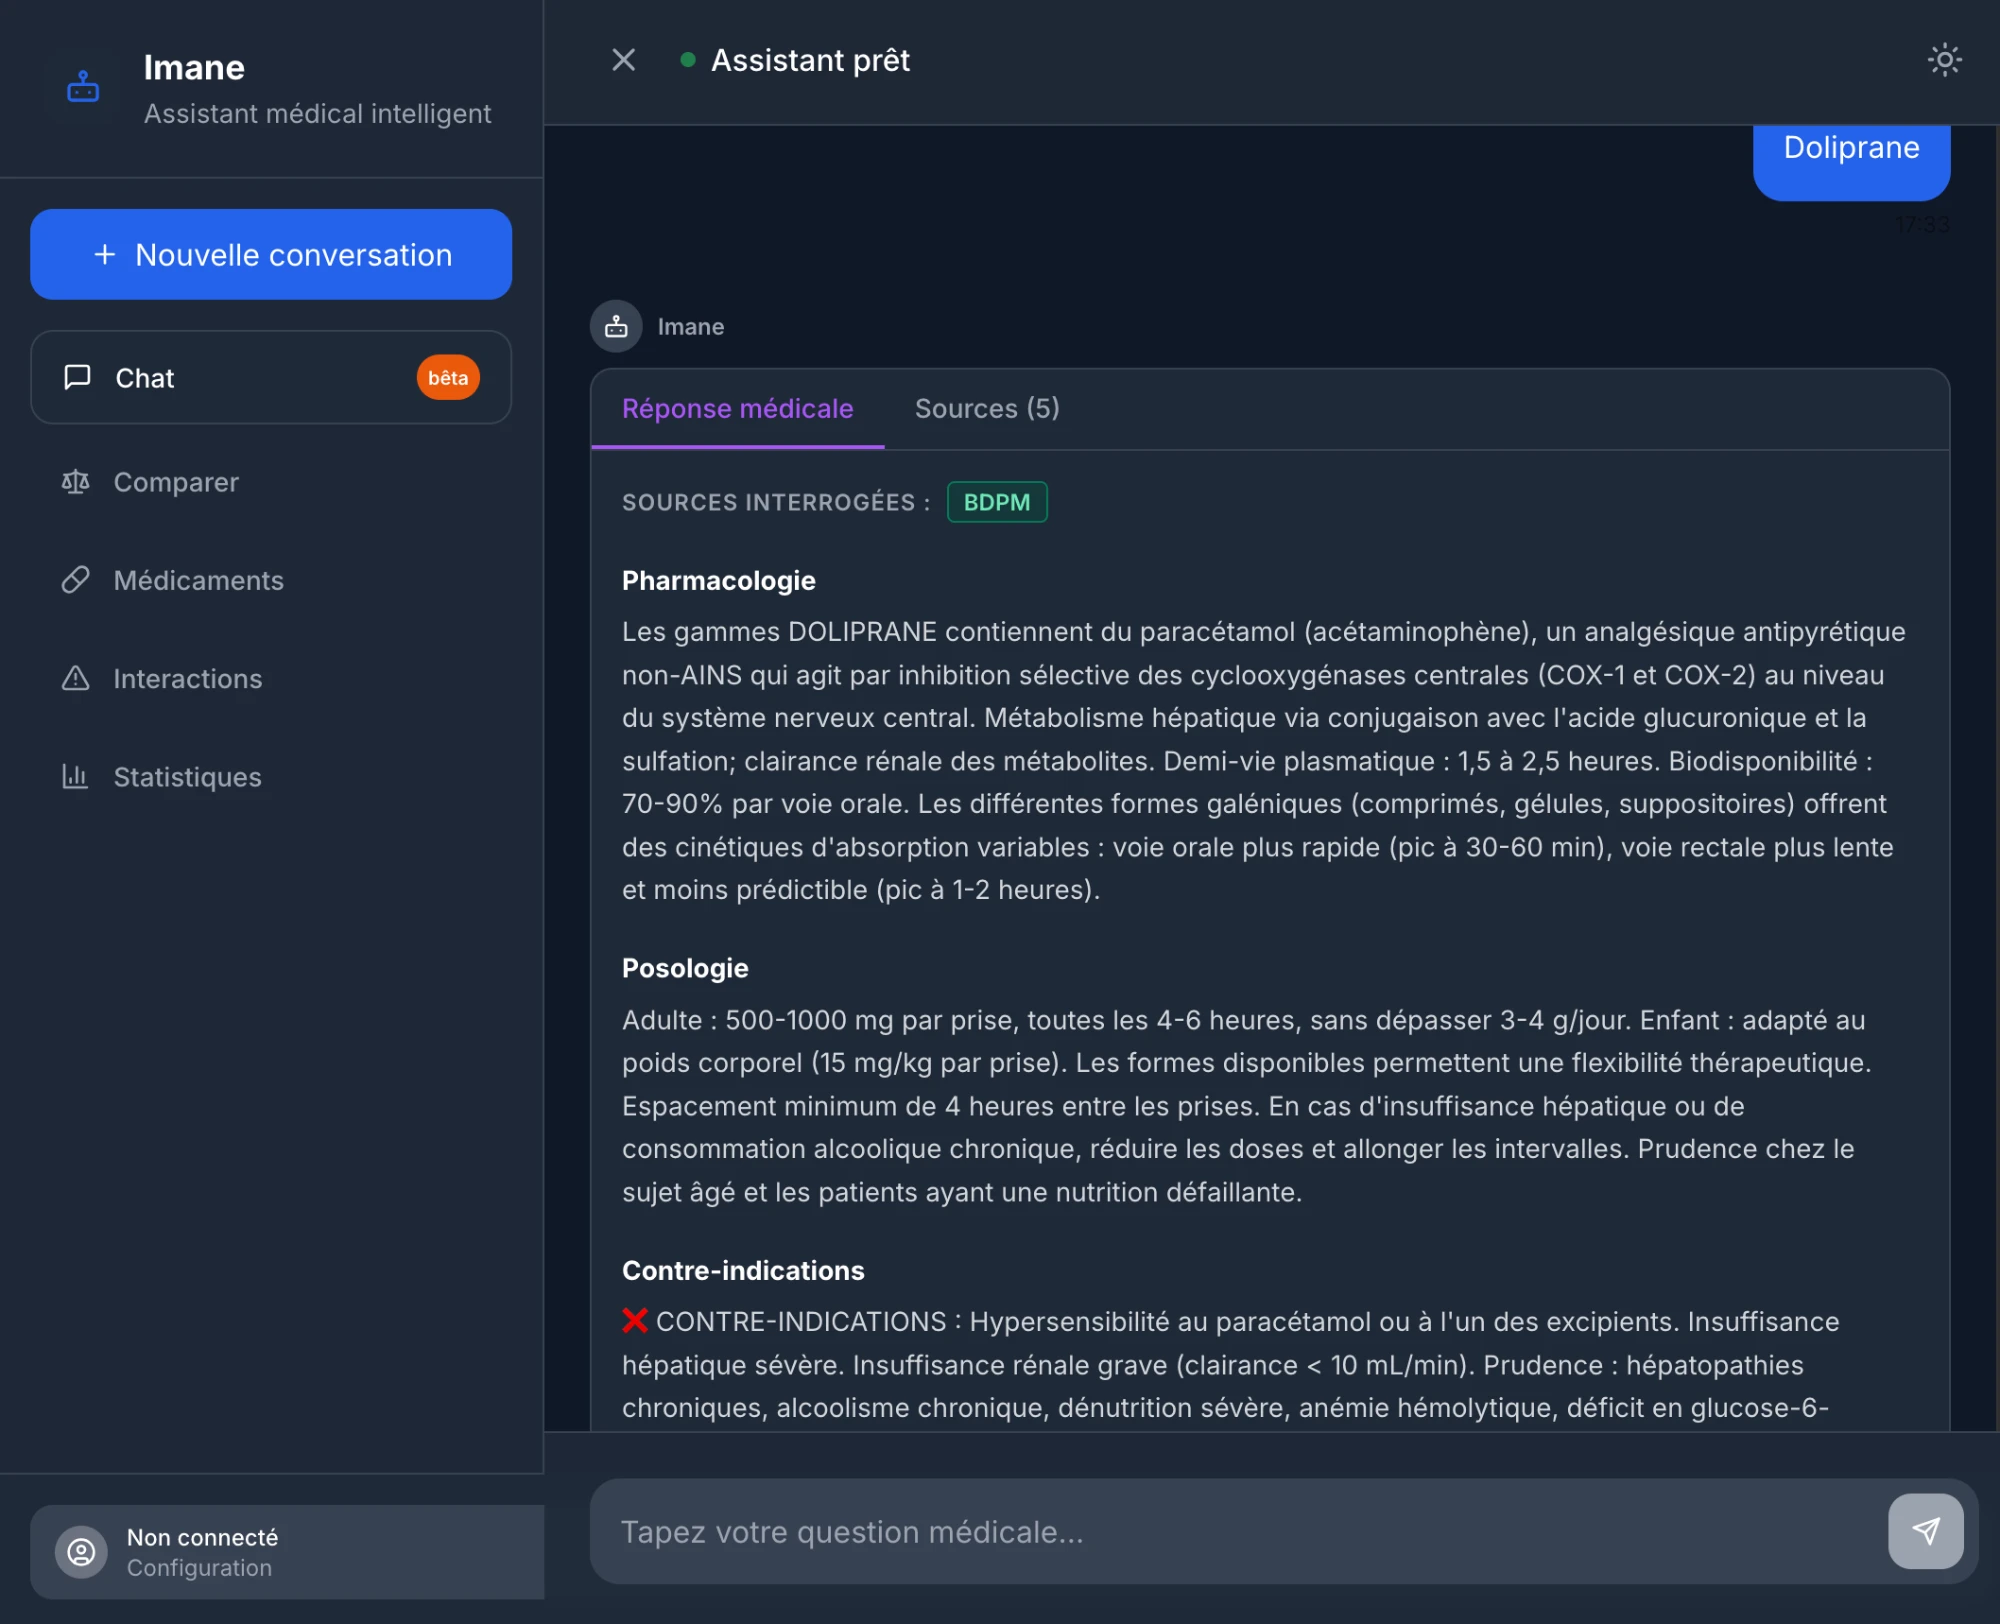Click the red cross contre-indications icon
Viewport: 2000px width, 1624px height.
635,1321
